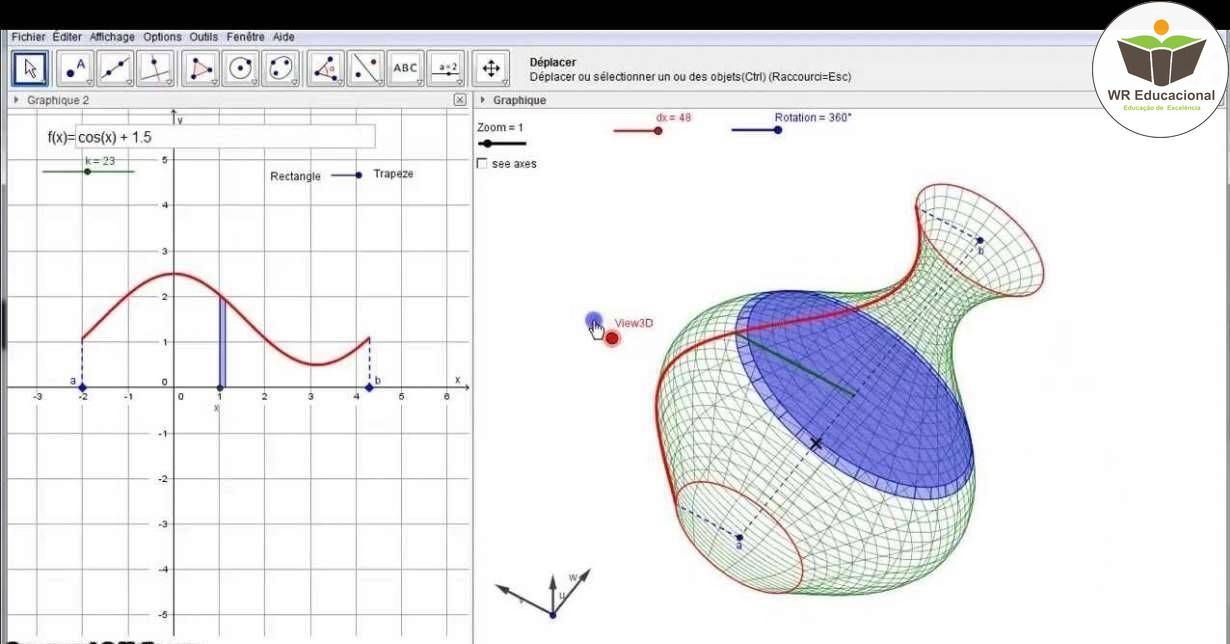Expand the Graphique panel triangle
The image size is (1230, 644).
[483, 100]
